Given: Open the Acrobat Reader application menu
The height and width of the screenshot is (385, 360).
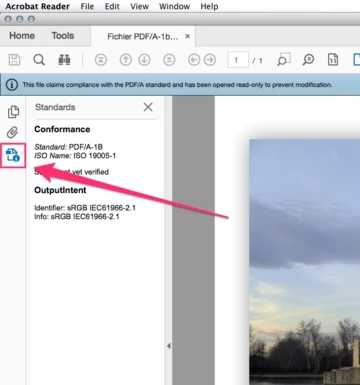Looking at the screenshot, I should (x=38, y=6).
